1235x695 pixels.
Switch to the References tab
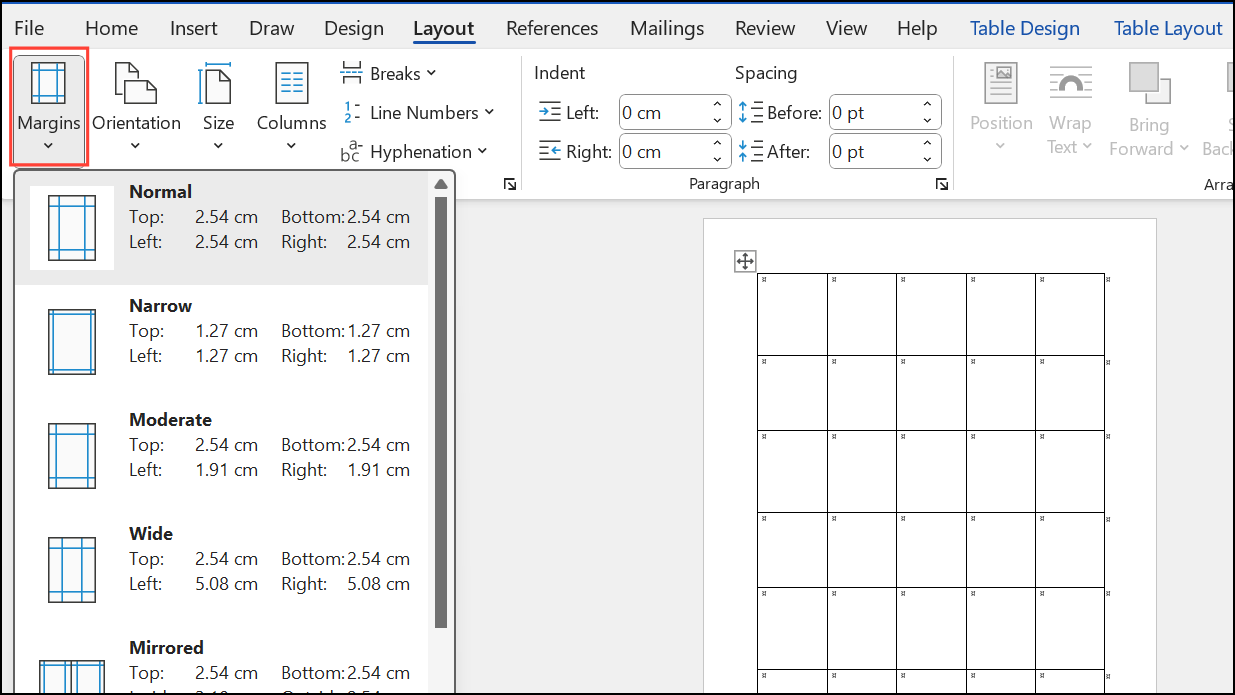pos(552,28)
